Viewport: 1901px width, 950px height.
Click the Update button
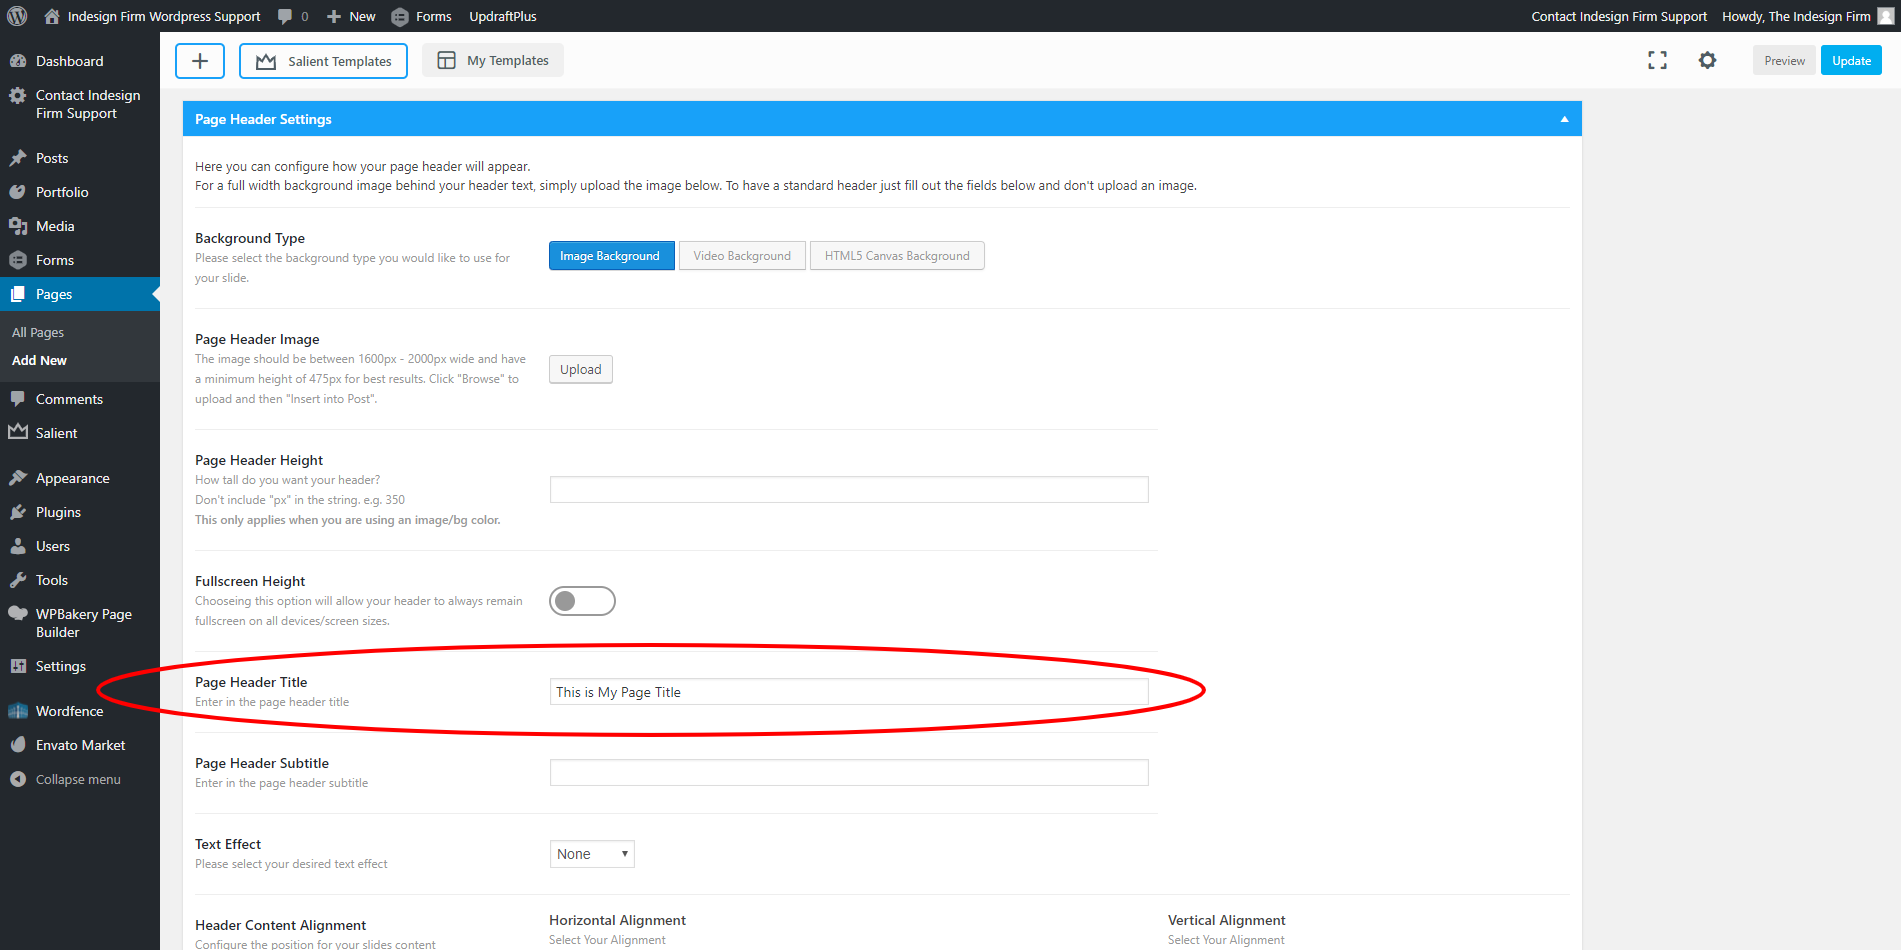coord(1851,61)
